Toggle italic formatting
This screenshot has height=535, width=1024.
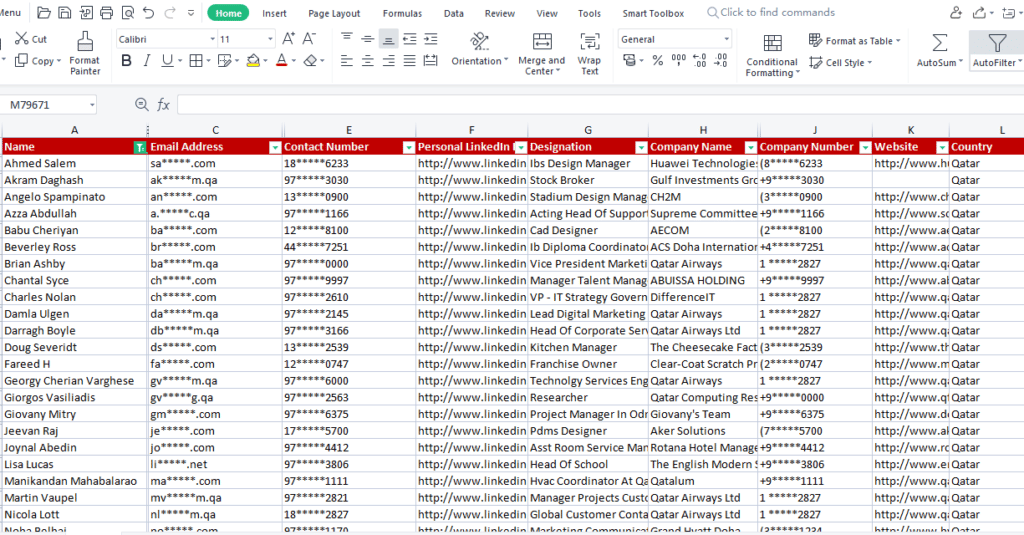point(147,61)
